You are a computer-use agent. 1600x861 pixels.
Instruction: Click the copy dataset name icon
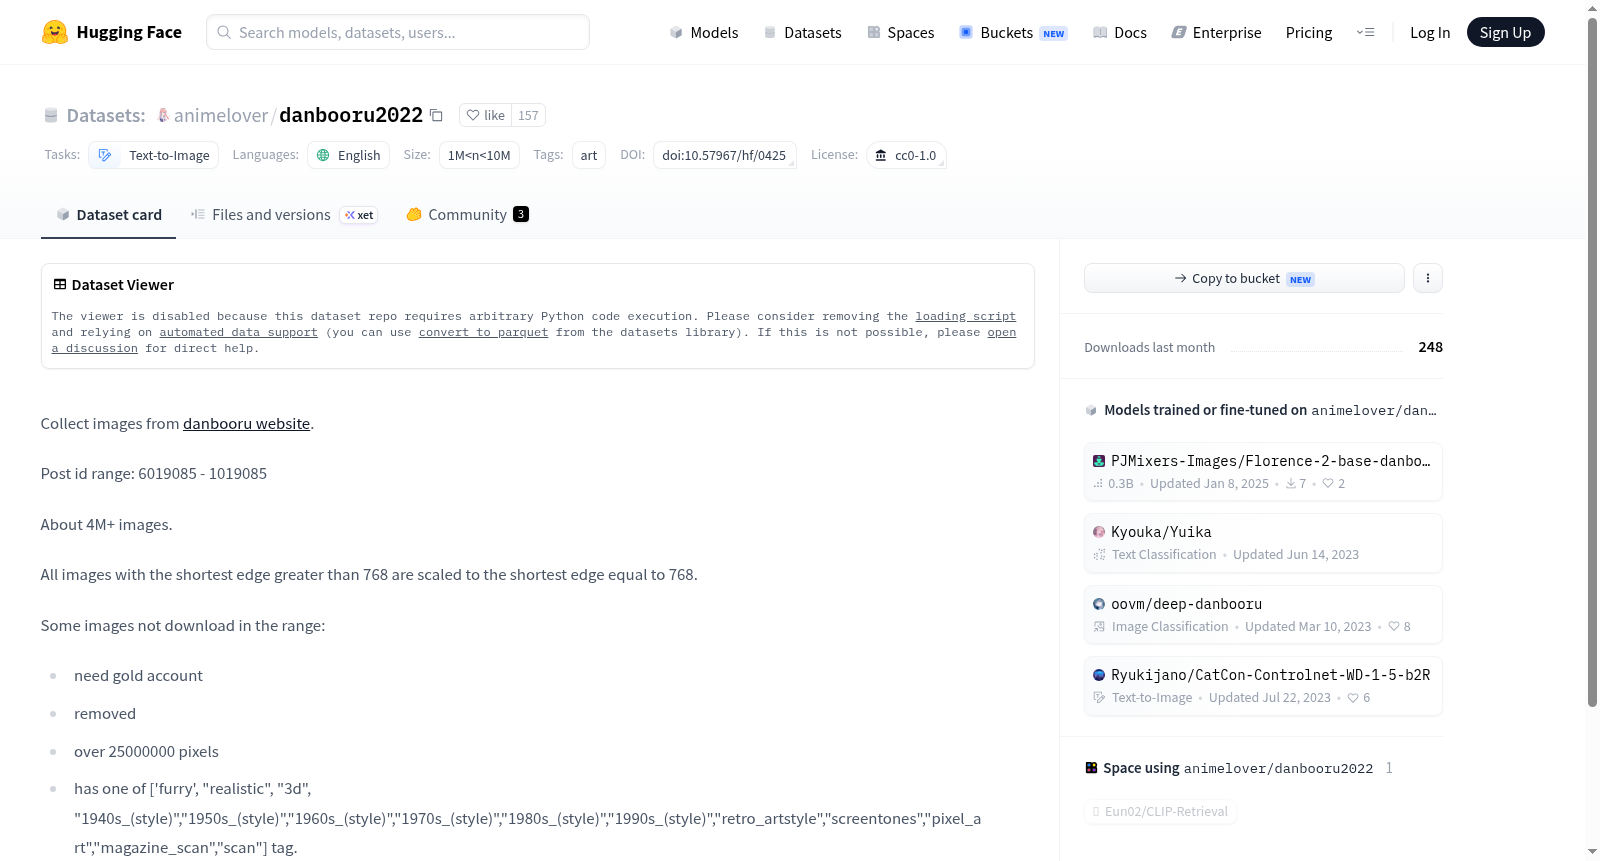(x=436, y=115)
